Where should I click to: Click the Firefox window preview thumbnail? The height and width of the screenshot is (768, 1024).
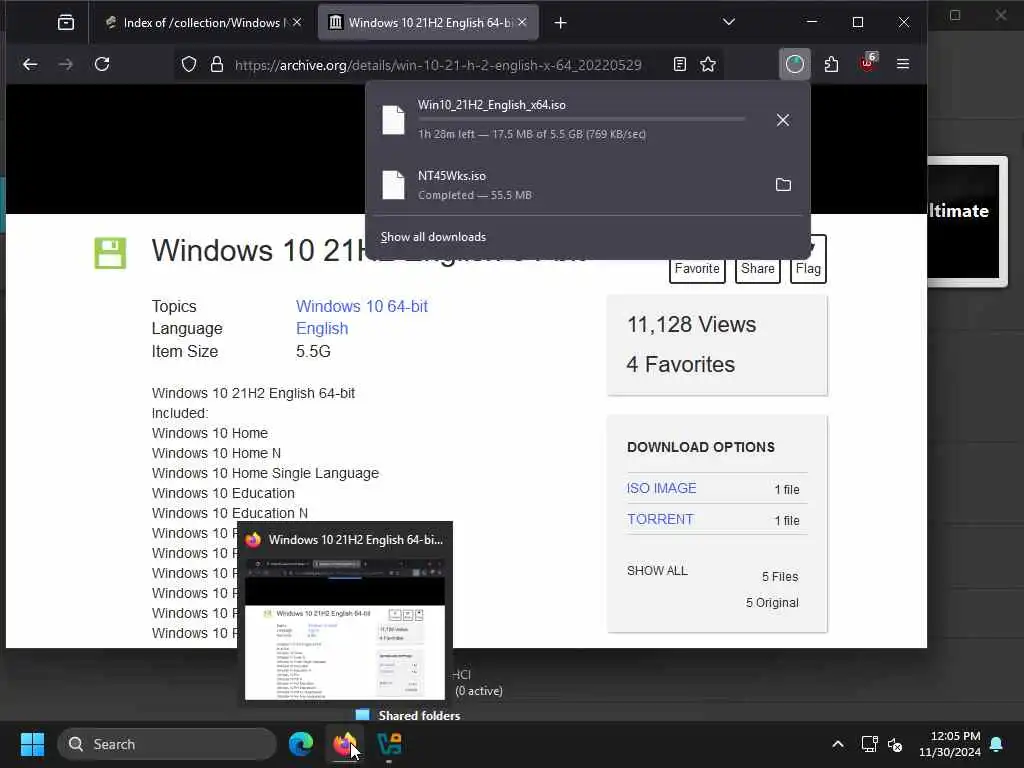pos(345,628)
